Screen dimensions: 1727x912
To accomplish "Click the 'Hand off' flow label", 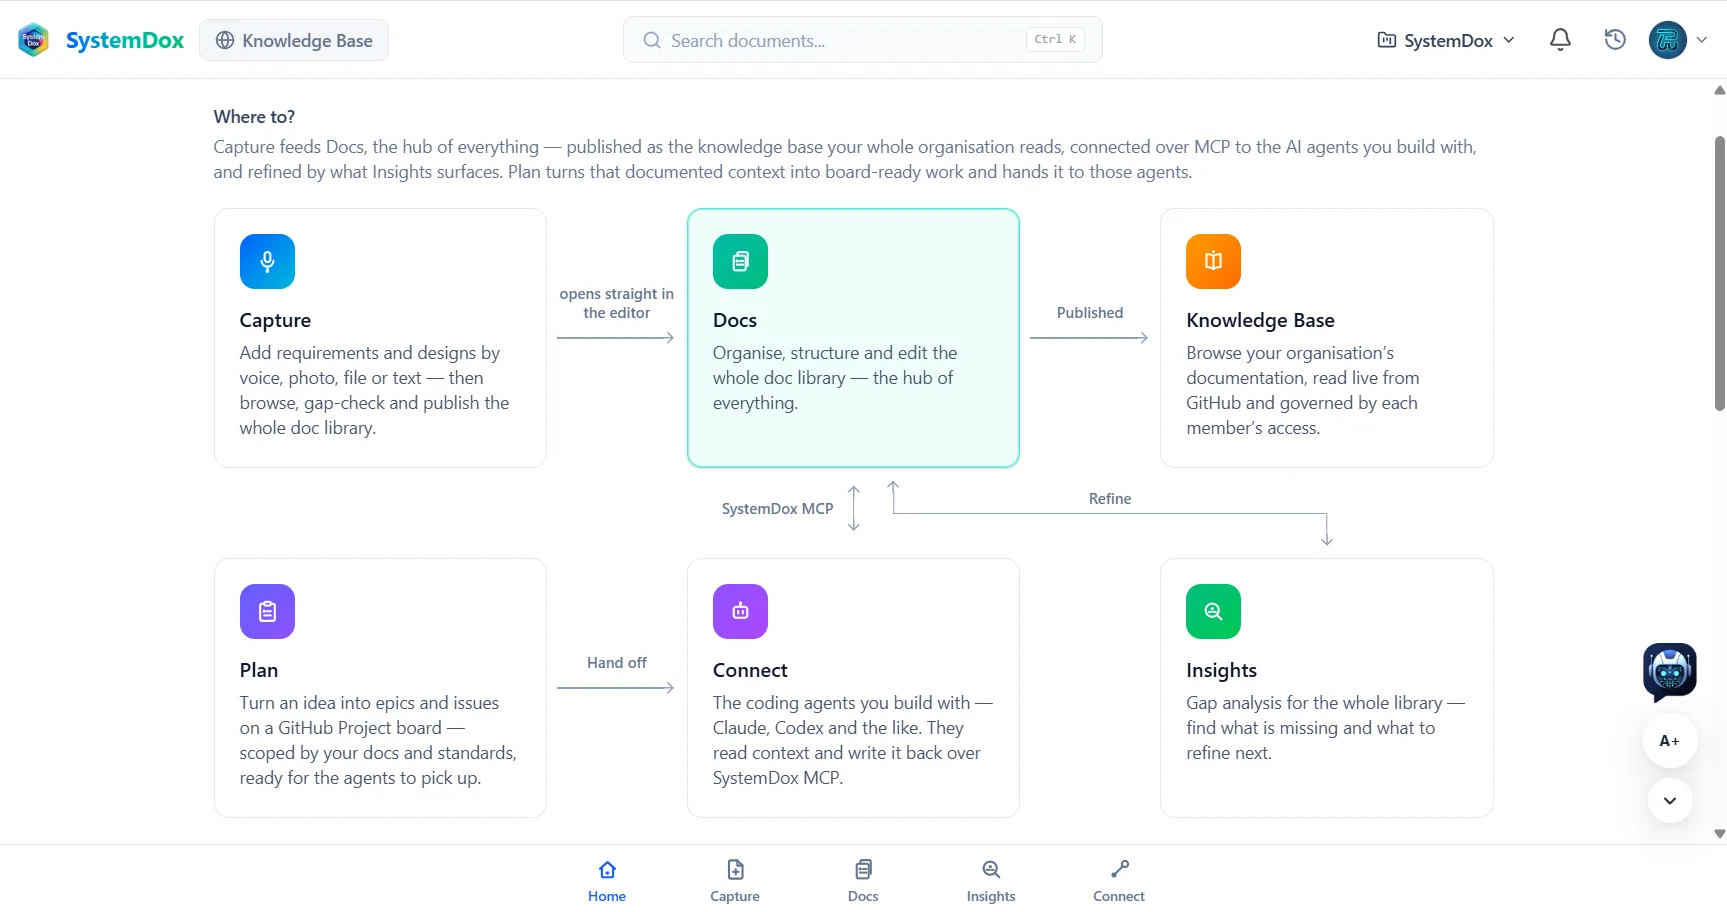I will (617, 662).
